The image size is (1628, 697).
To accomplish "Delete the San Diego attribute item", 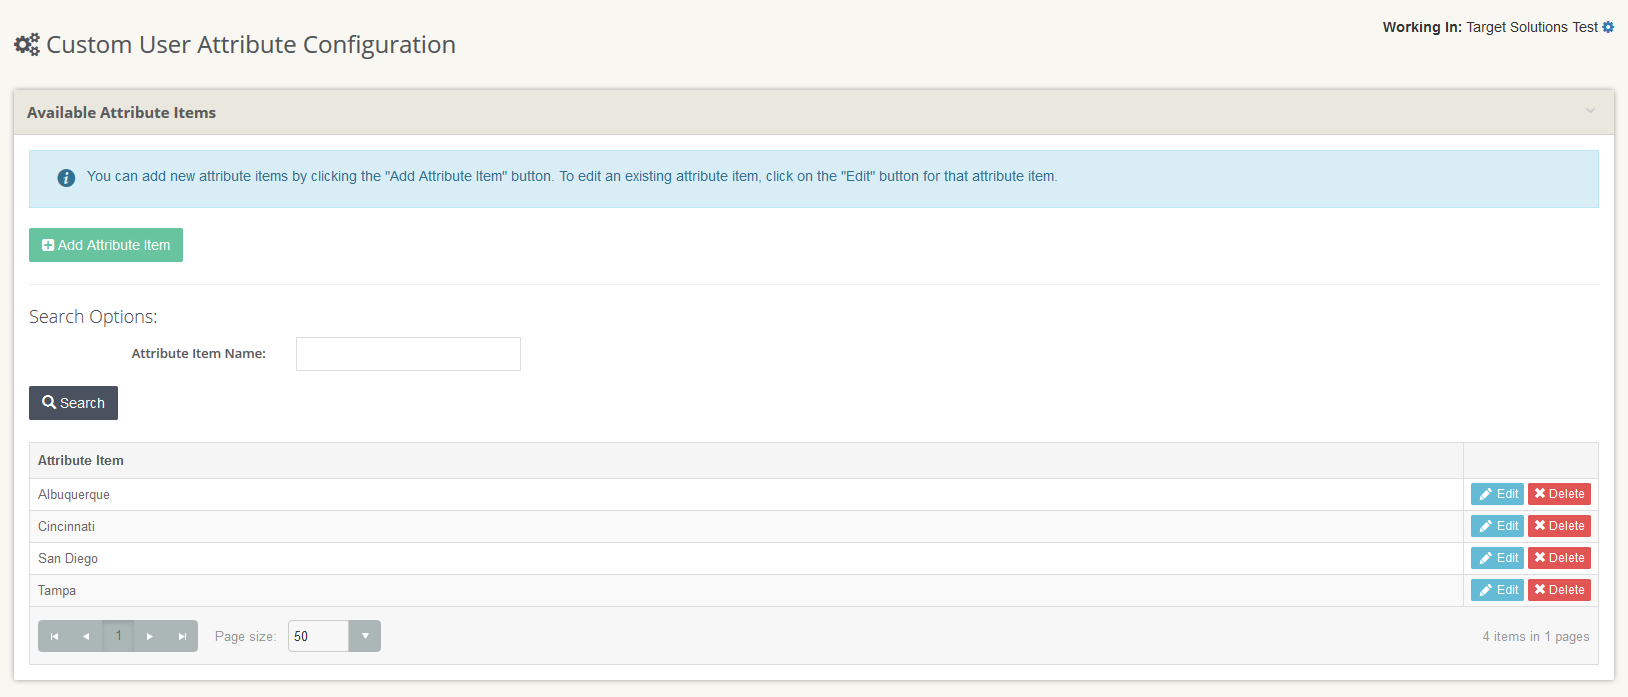I will coord(1559,558).
